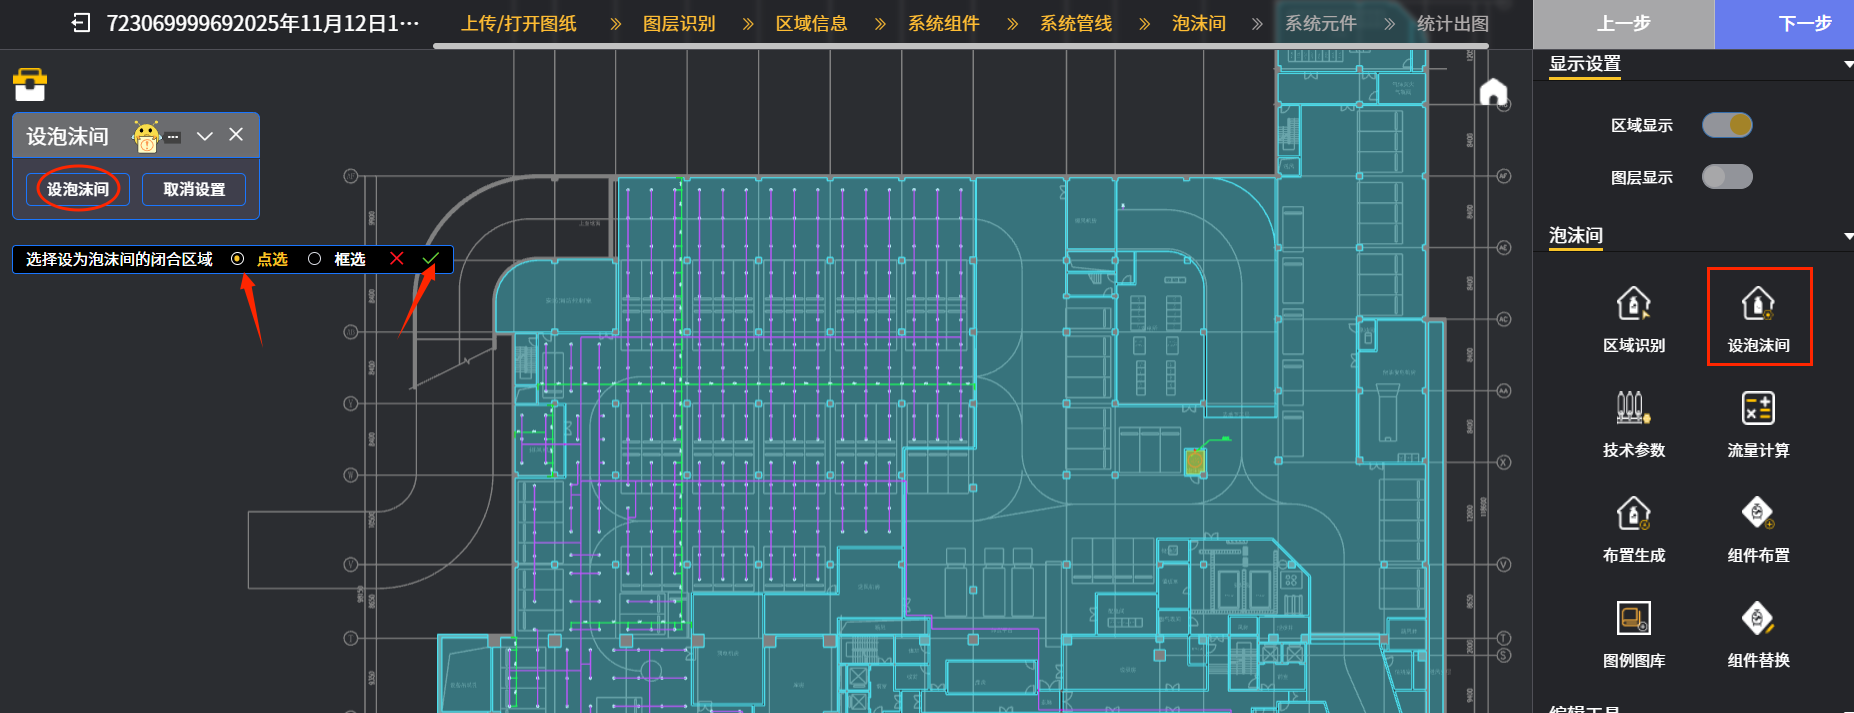Click the 下一步 button
Screen dimensions: 1854x713
(1804, 23)
